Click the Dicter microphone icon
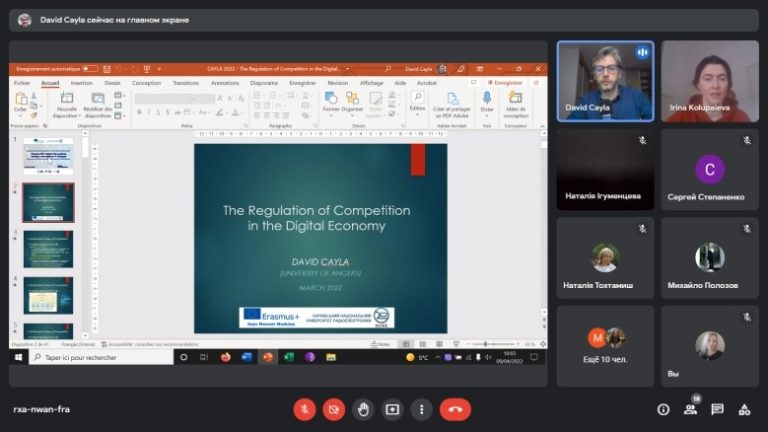 [487, 98]
